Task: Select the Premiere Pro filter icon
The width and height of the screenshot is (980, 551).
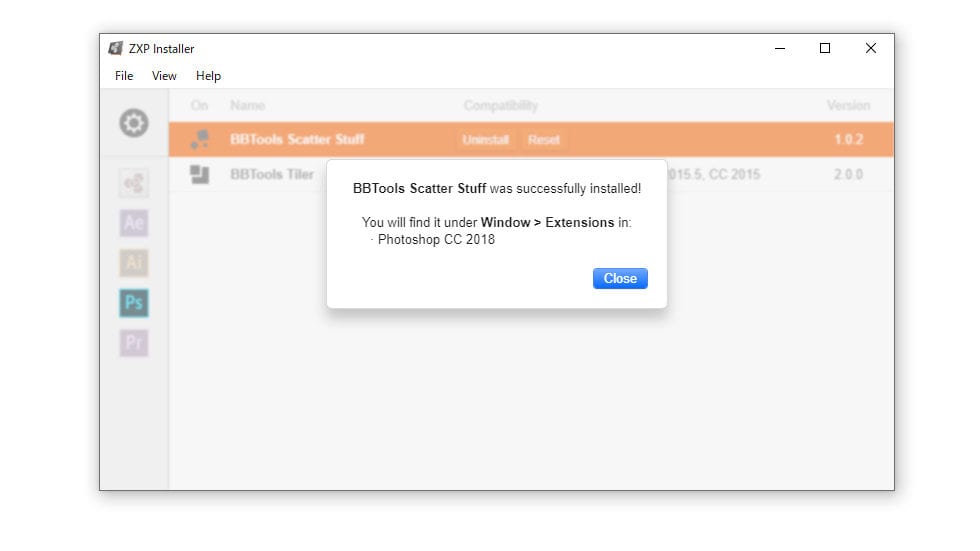Action: (134, 343)
